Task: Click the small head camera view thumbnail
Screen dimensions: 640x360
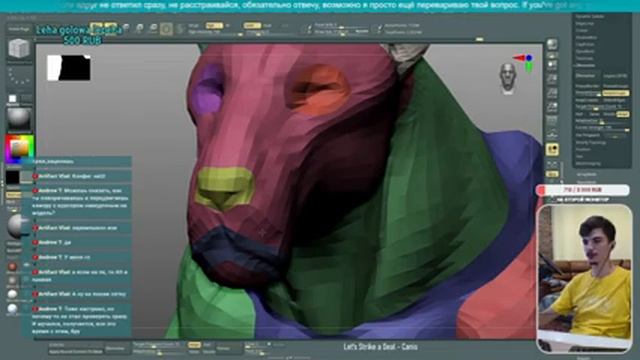Action: (508, 78)
